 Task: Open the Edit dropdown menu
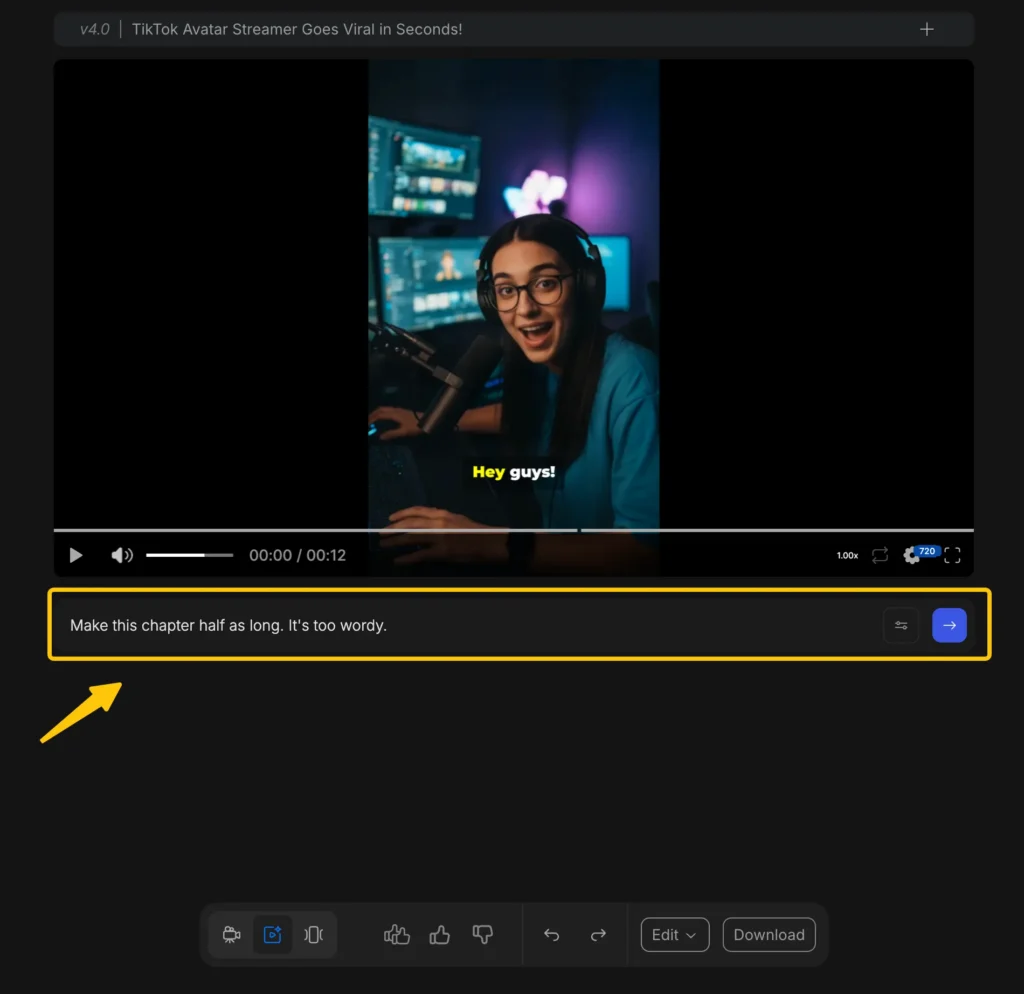(674, 934)
